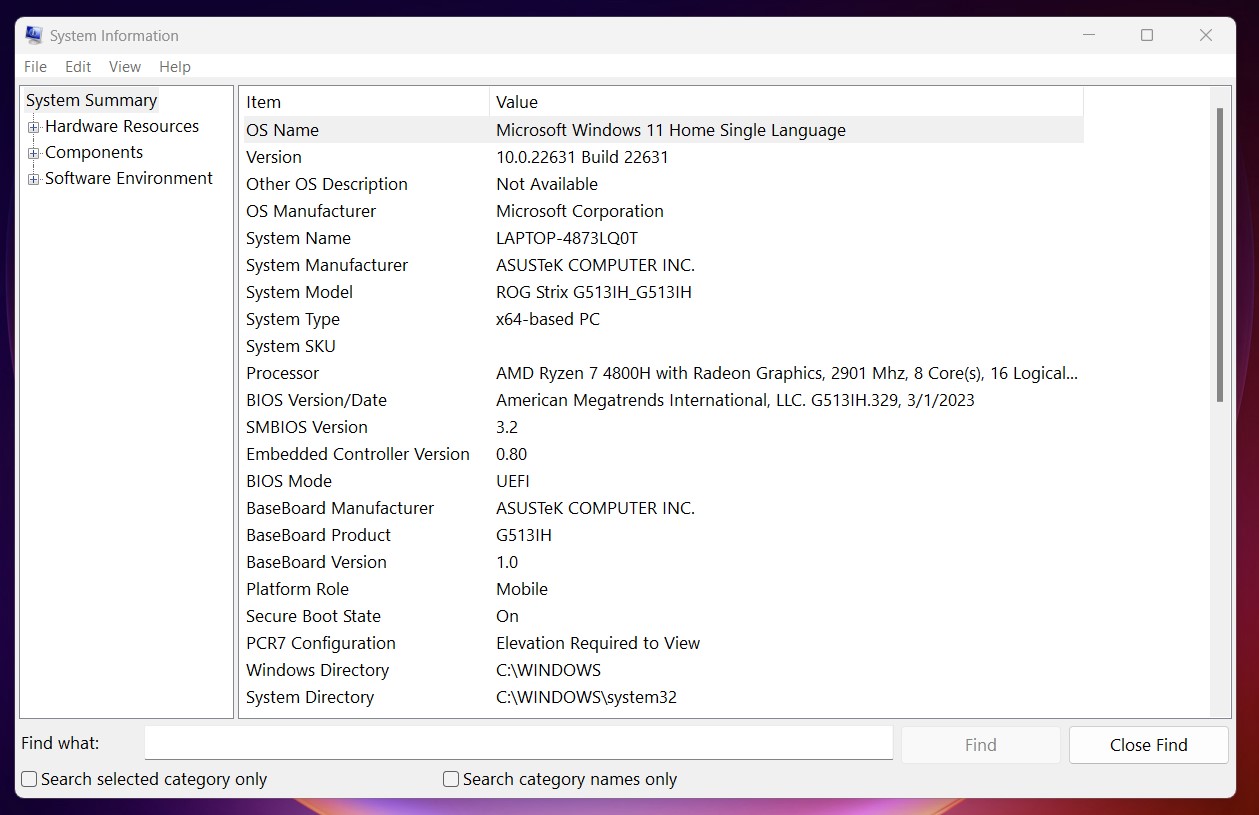This screenshot has height=815, width=1259.
Task: Enable Search selected category only
Action: tap(30, 779)
